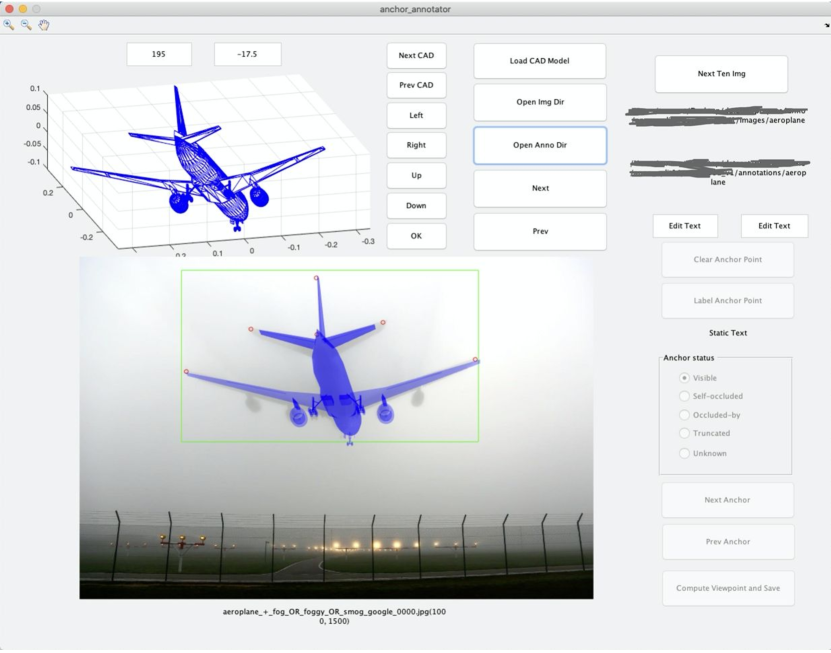The height and width of the screenshot is (653, 831).
Task: Click the Next CAD button
Action: coord(416,55)
